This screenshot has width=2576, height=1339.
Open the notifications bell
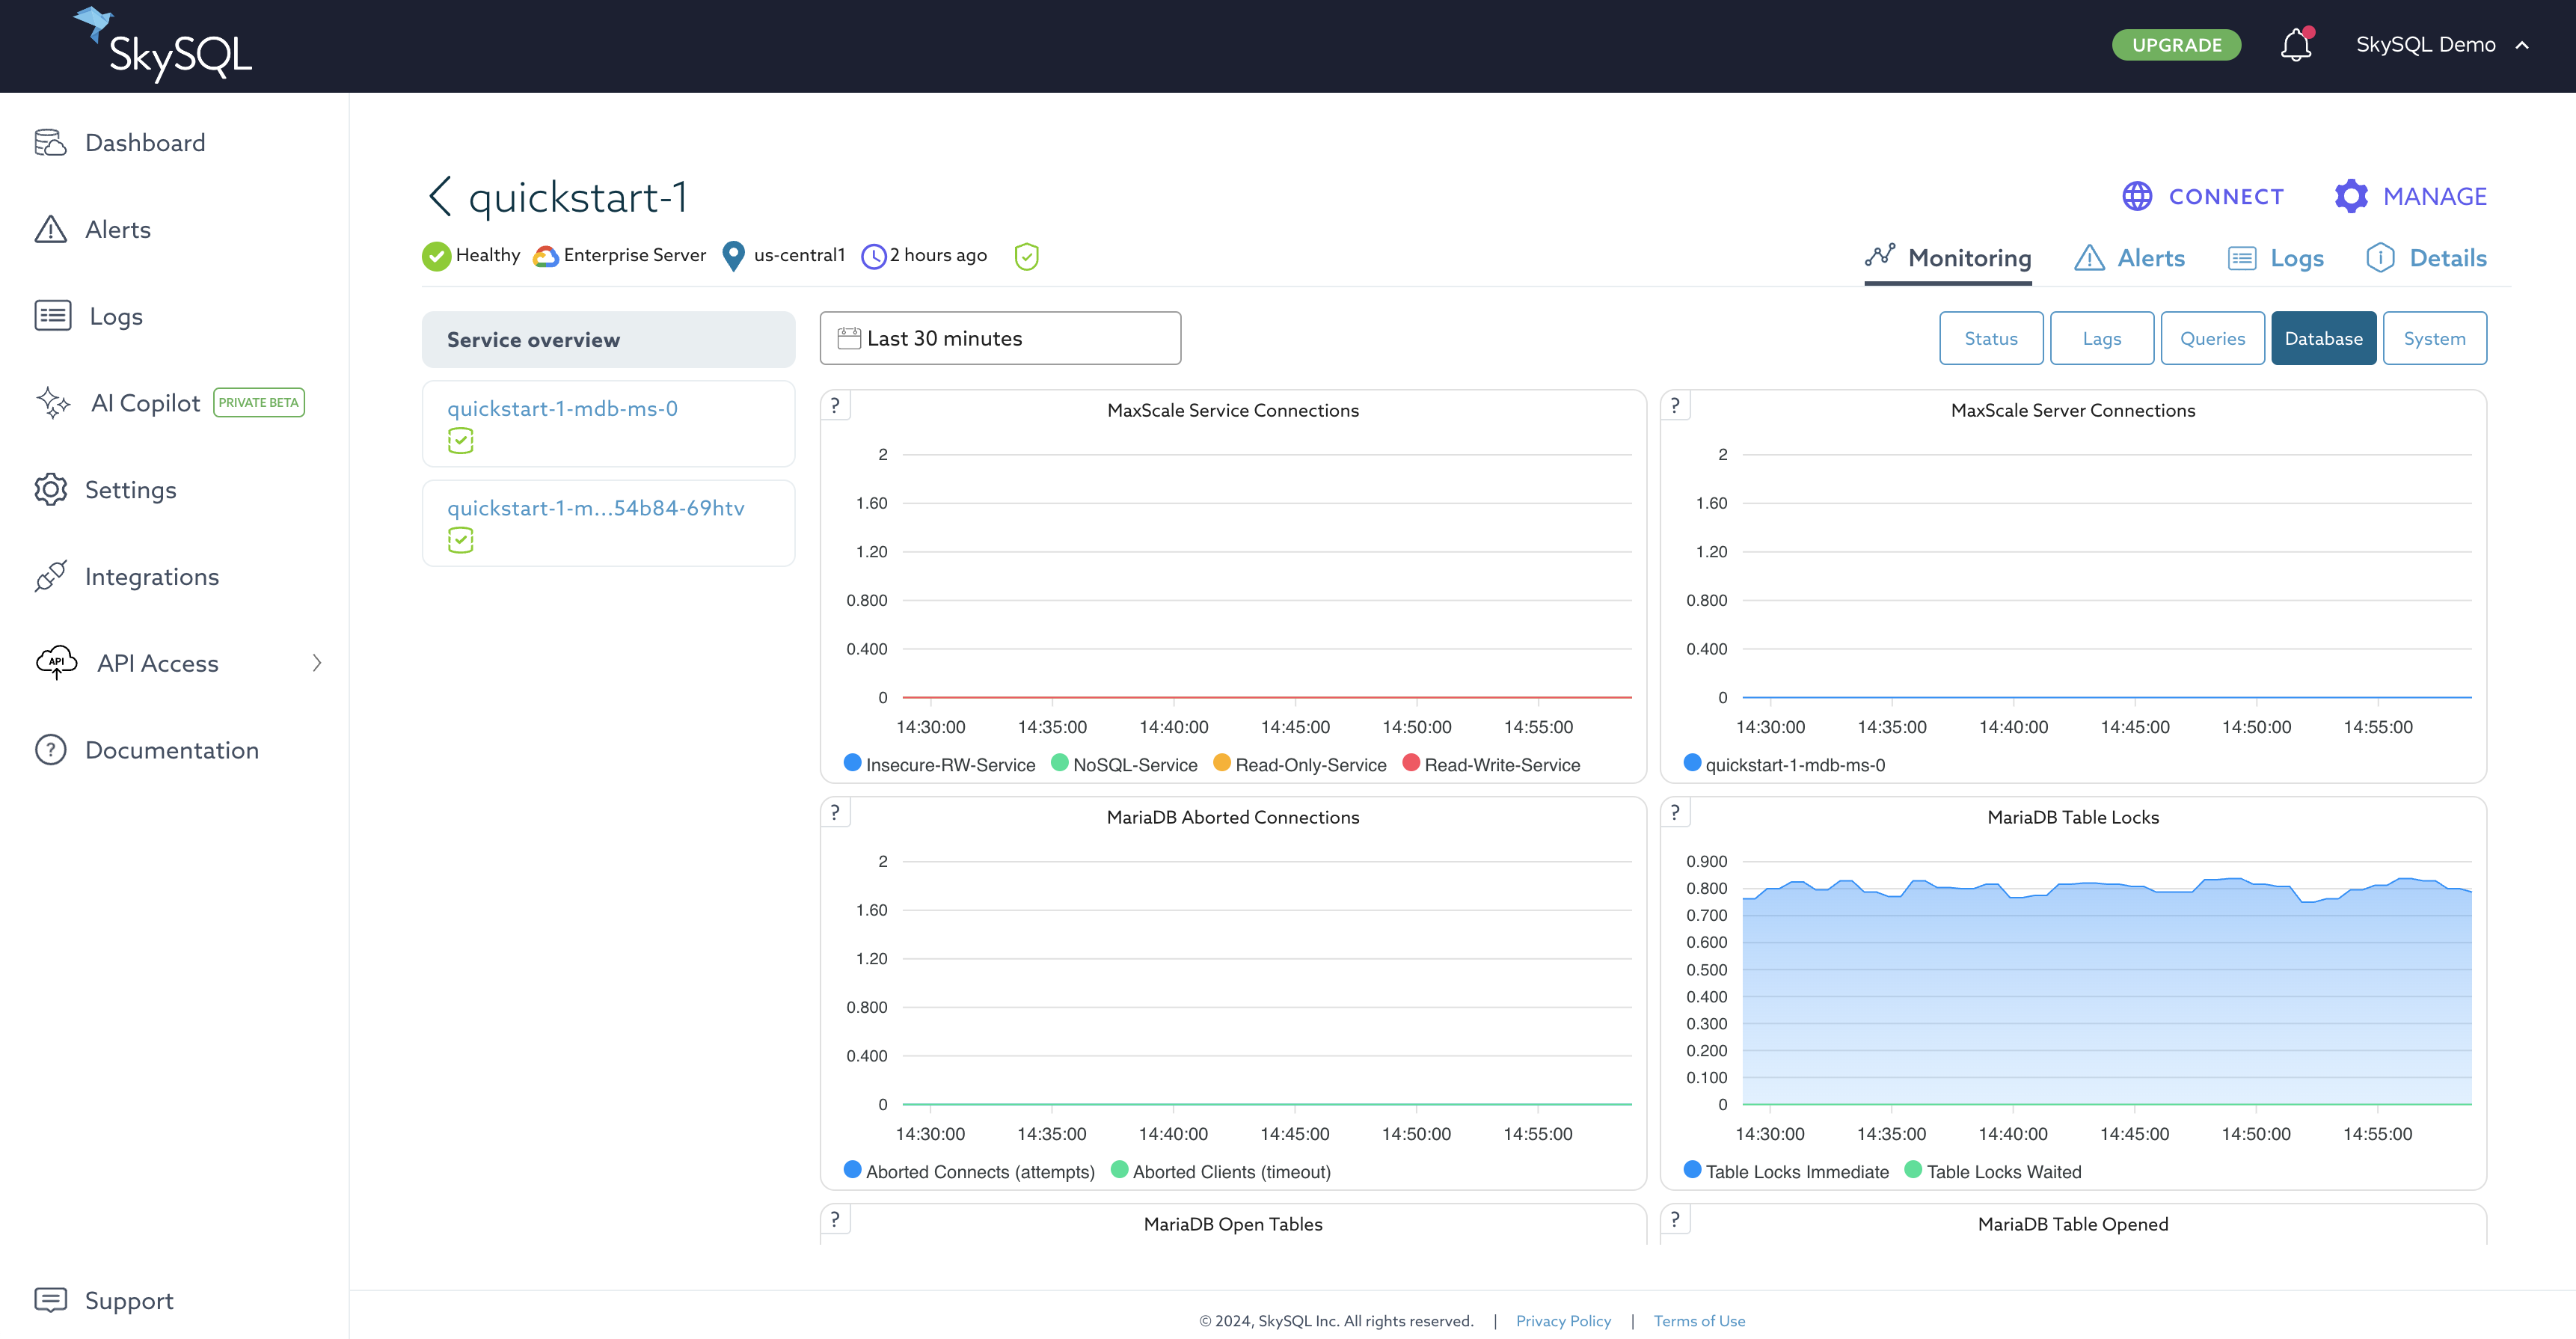point(2296,45)
